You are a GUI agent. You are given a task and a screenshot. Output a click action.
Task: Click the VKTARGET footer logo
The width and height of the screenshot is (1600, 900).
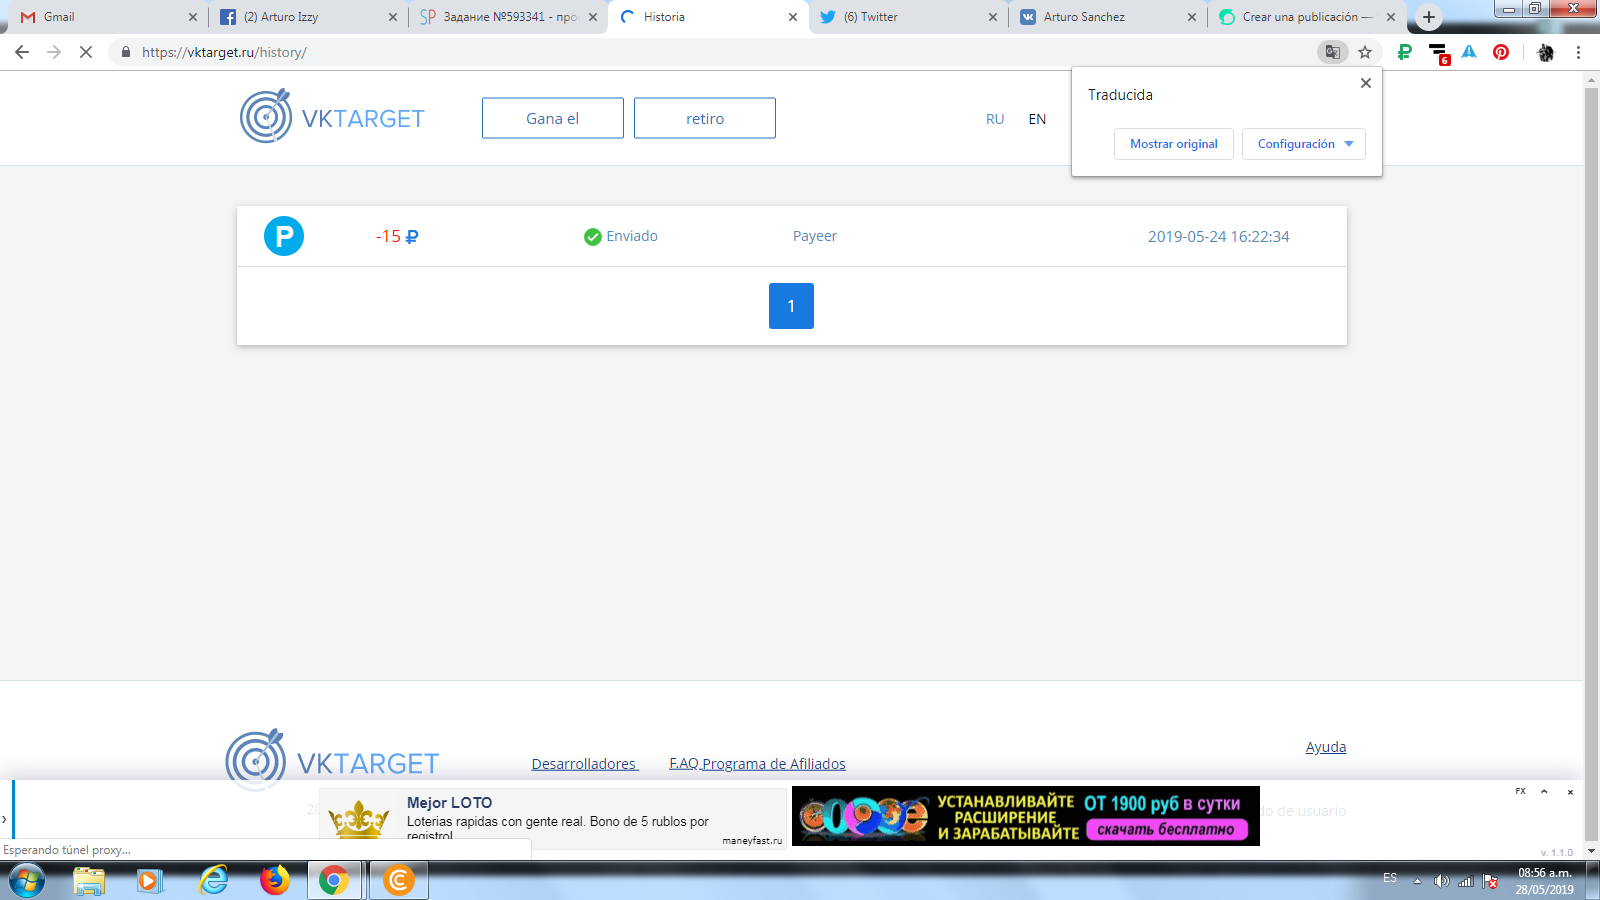[x=332, y=760]
